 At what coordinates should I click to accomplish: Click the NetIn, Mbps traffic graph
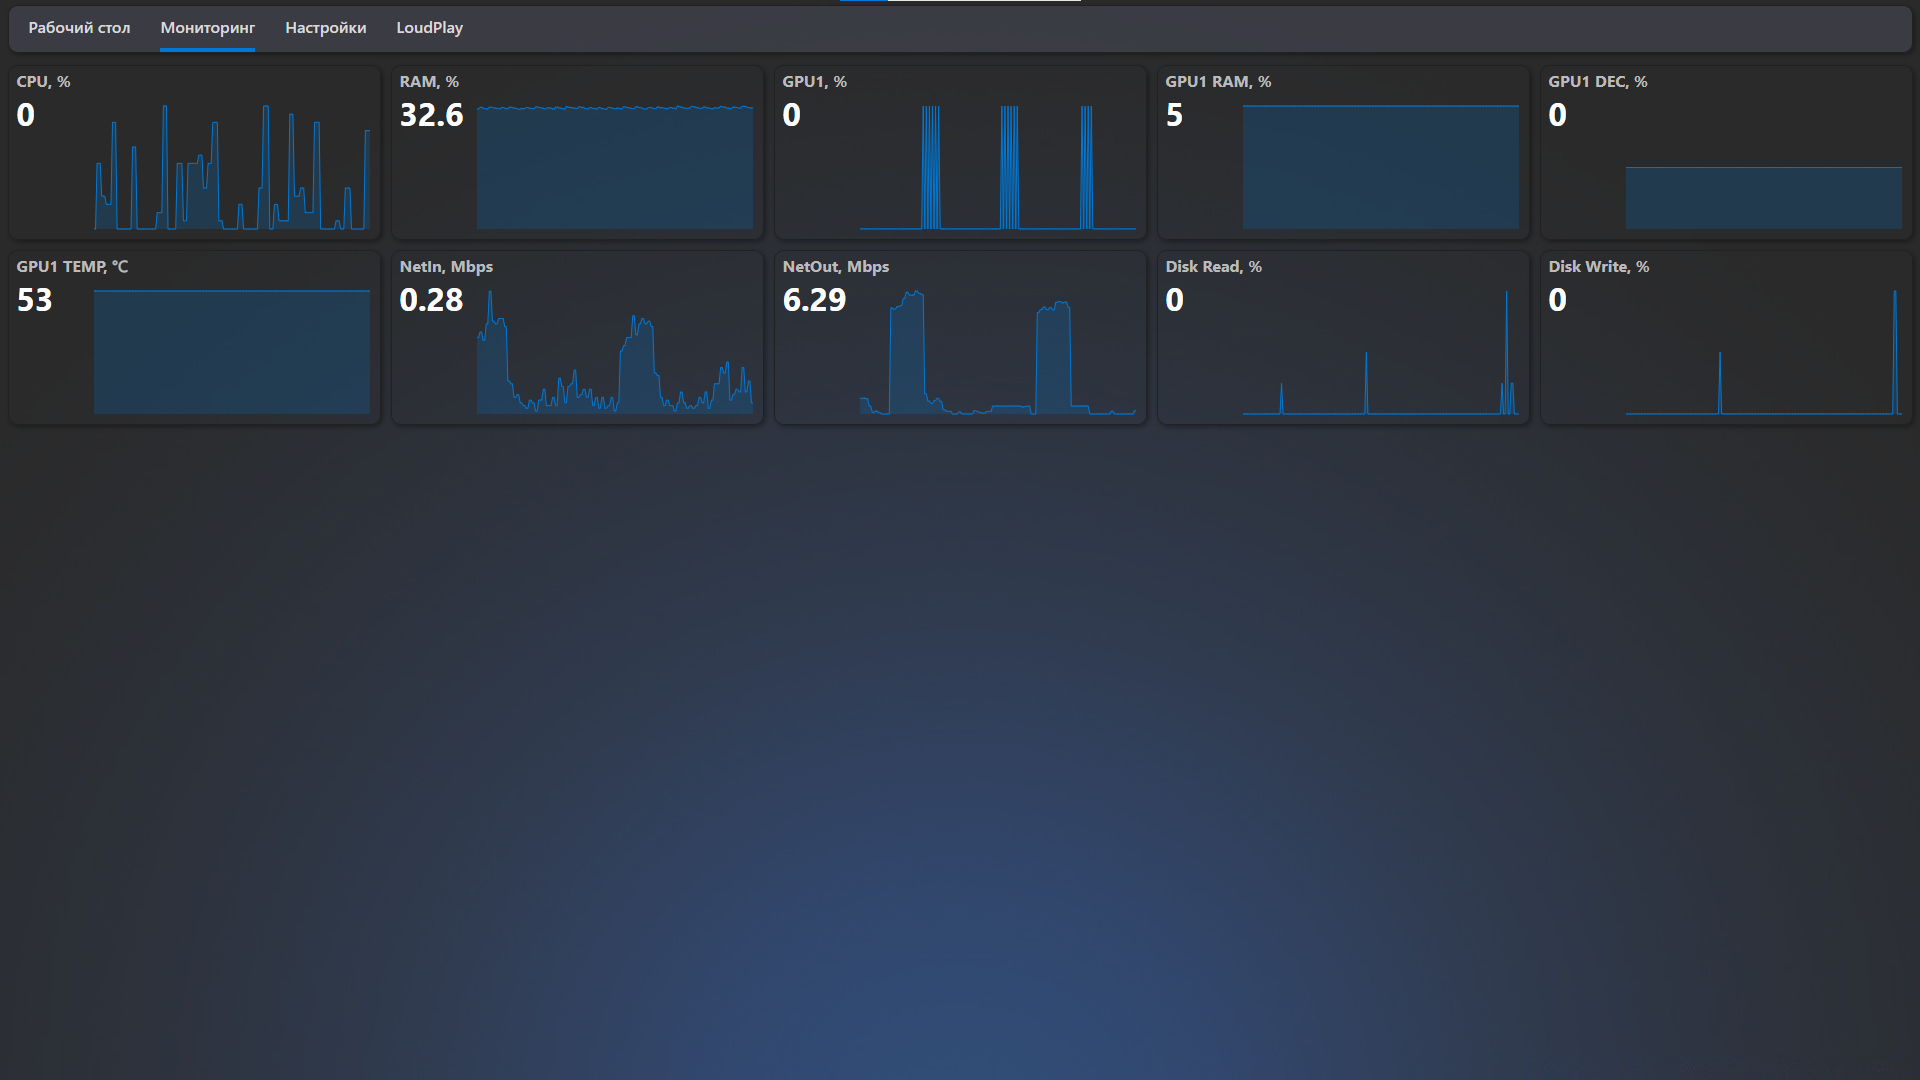click(x=614, y=352)
